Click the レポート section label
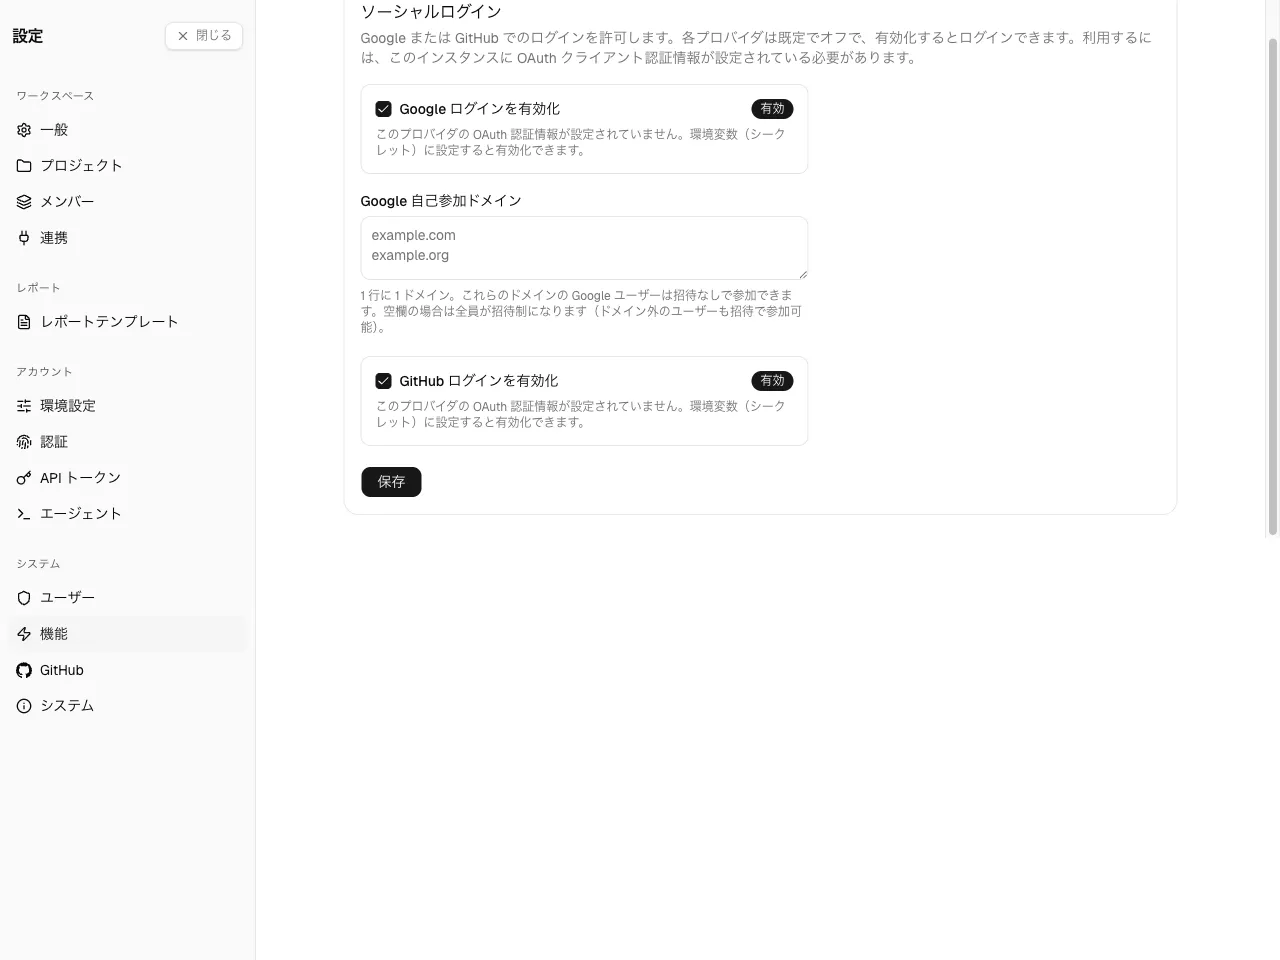The height and width of the screenshot is (960, 1280). [38, 288]
